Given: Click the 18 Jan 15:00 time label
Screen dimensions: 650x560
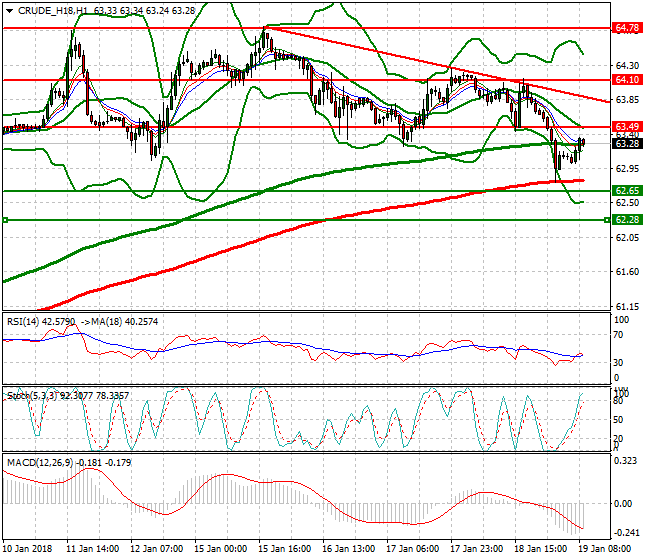Looking at the screenshot, I should (x=541, y=549).
